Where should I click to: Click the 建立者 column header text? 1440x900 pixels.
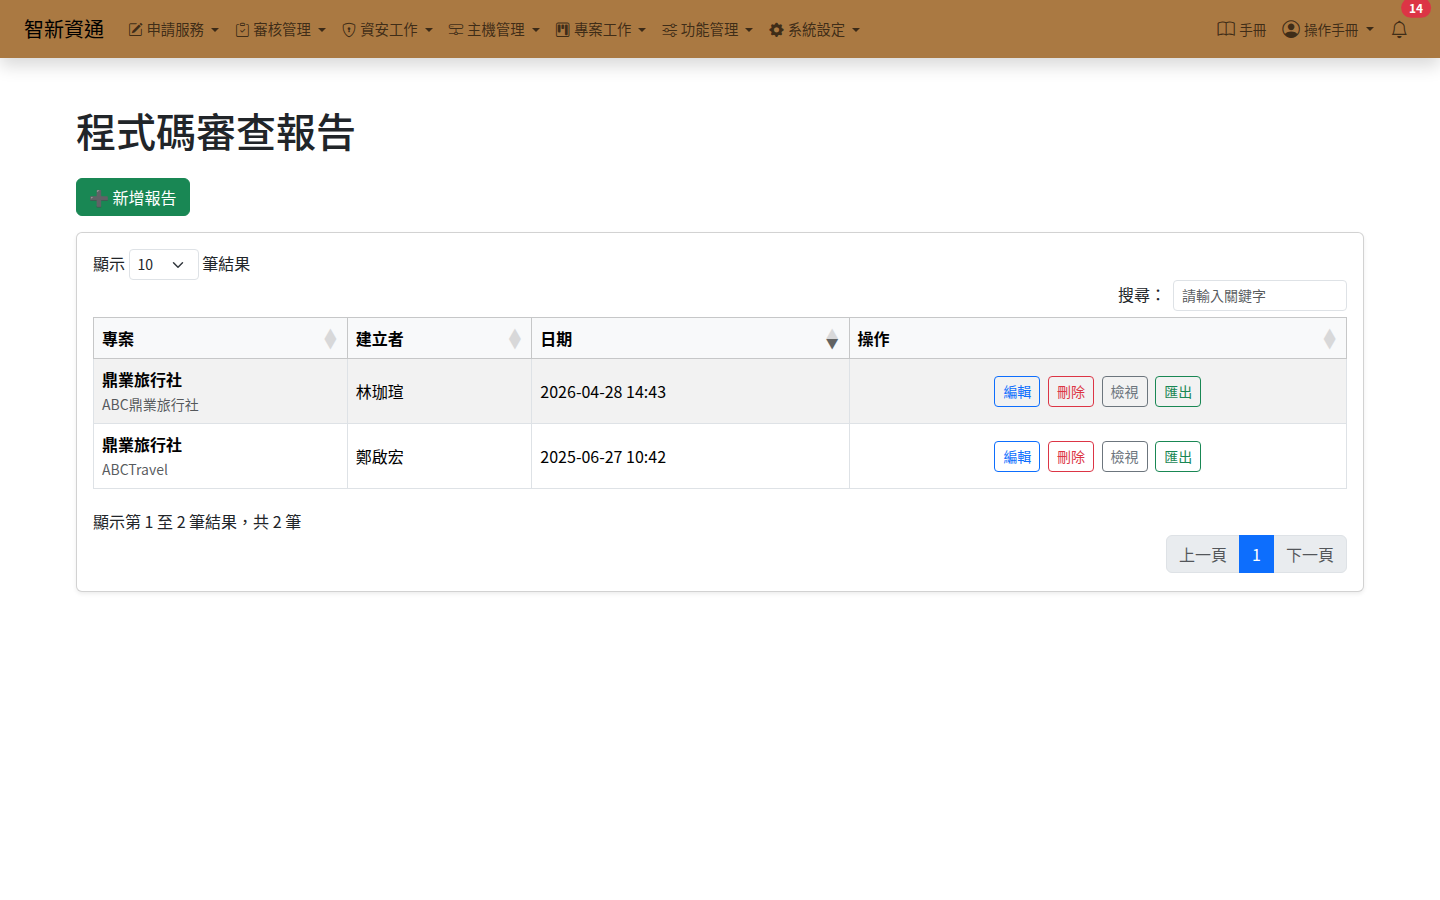[x=380, y=339]
